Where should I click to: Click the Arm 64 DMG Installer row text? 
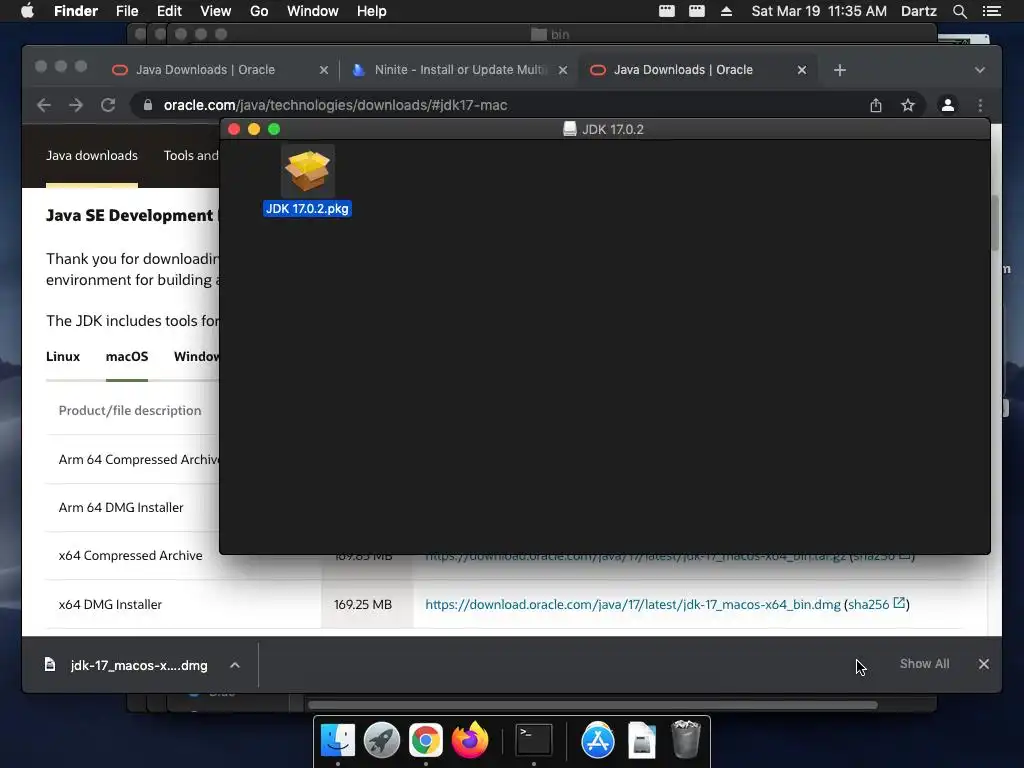[121, 507]
